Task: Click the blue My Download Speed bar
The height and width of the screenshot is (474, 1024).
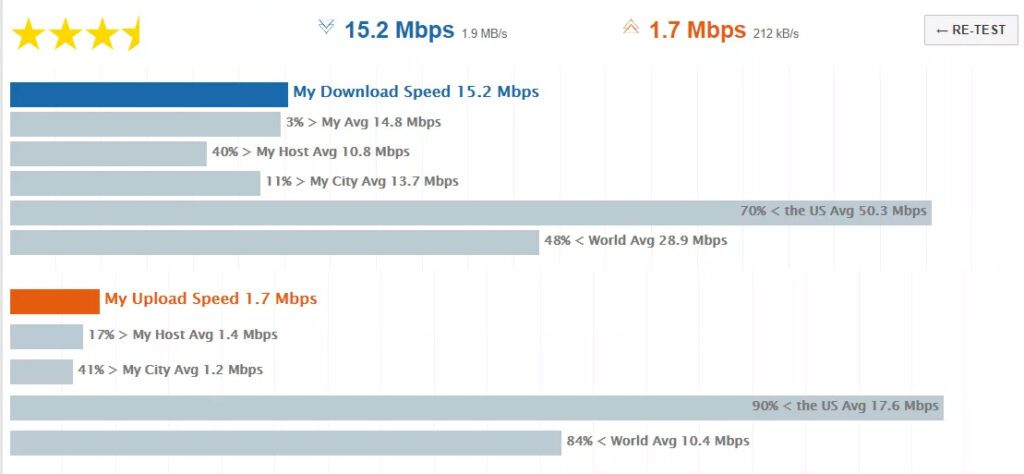Action: pos(149,94)
